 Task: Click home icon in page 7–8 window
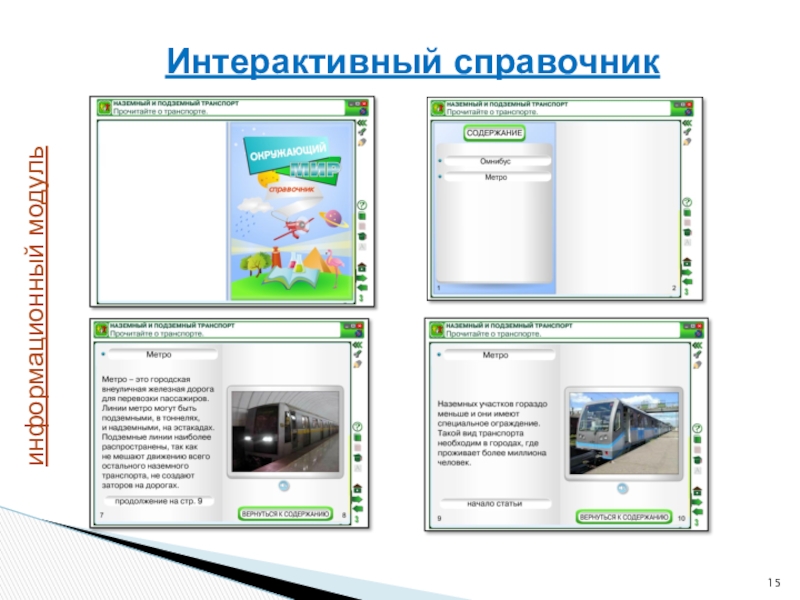tap(358, 489)
